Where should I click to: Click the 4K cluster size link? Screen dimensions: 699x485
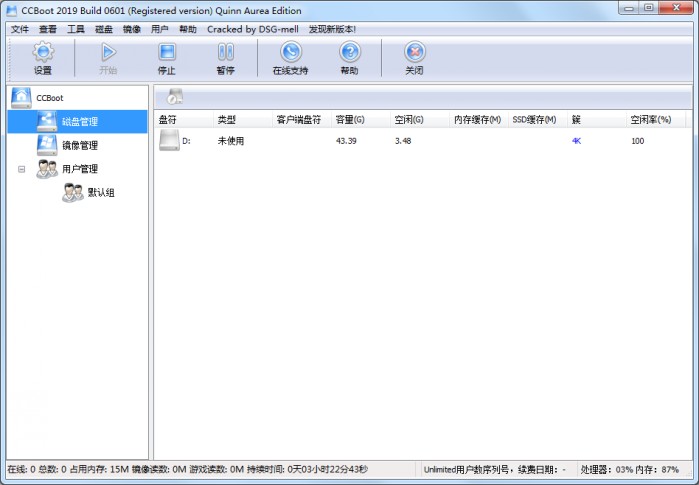tap(576, 141)
